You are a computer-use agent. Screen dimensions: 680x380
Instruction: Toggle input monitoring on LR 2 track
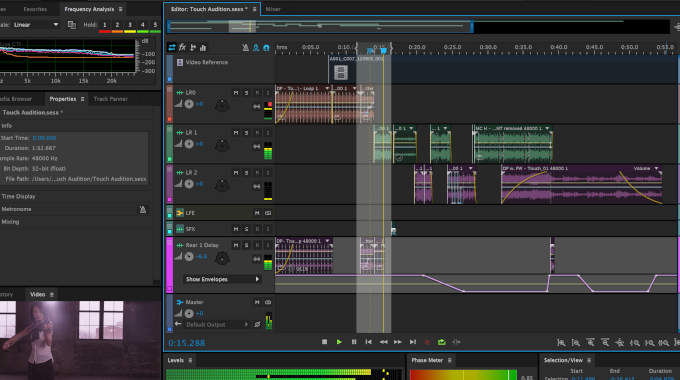coord(268,172)
